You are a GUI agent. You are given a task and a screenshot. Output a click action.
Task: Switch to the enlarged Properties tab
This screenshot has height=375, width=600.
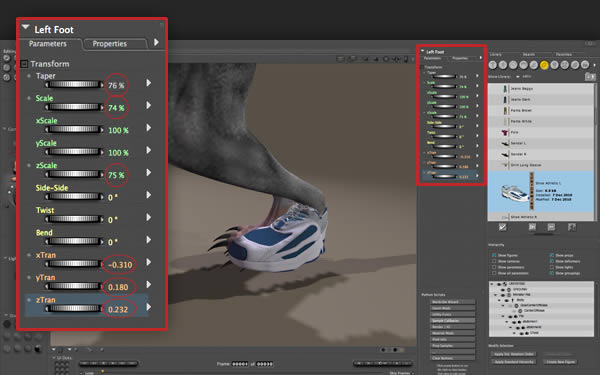tap(109, 44)
